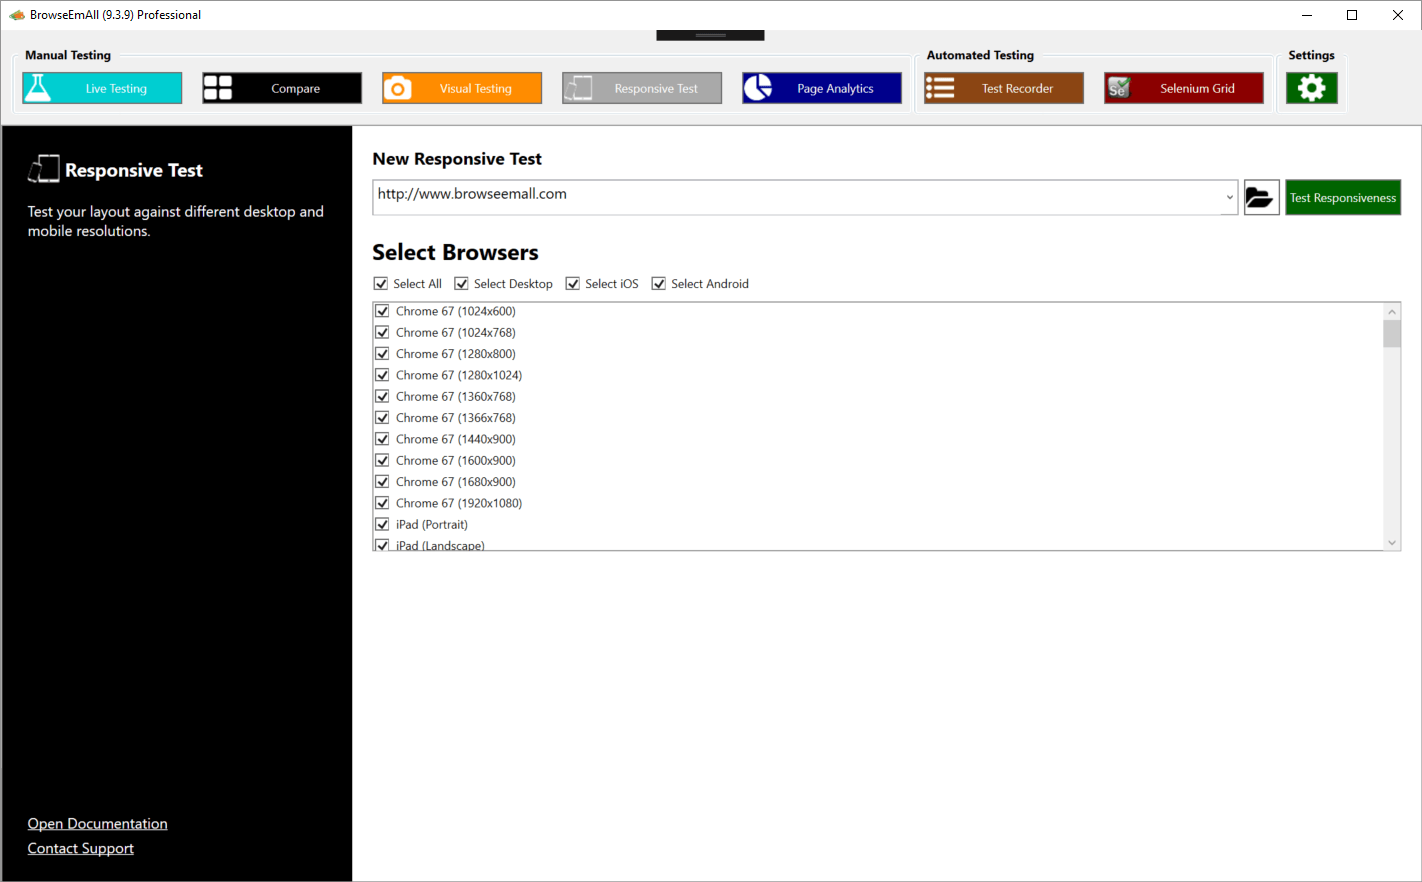Toggle the Select Android checkbox

[659, 284]
